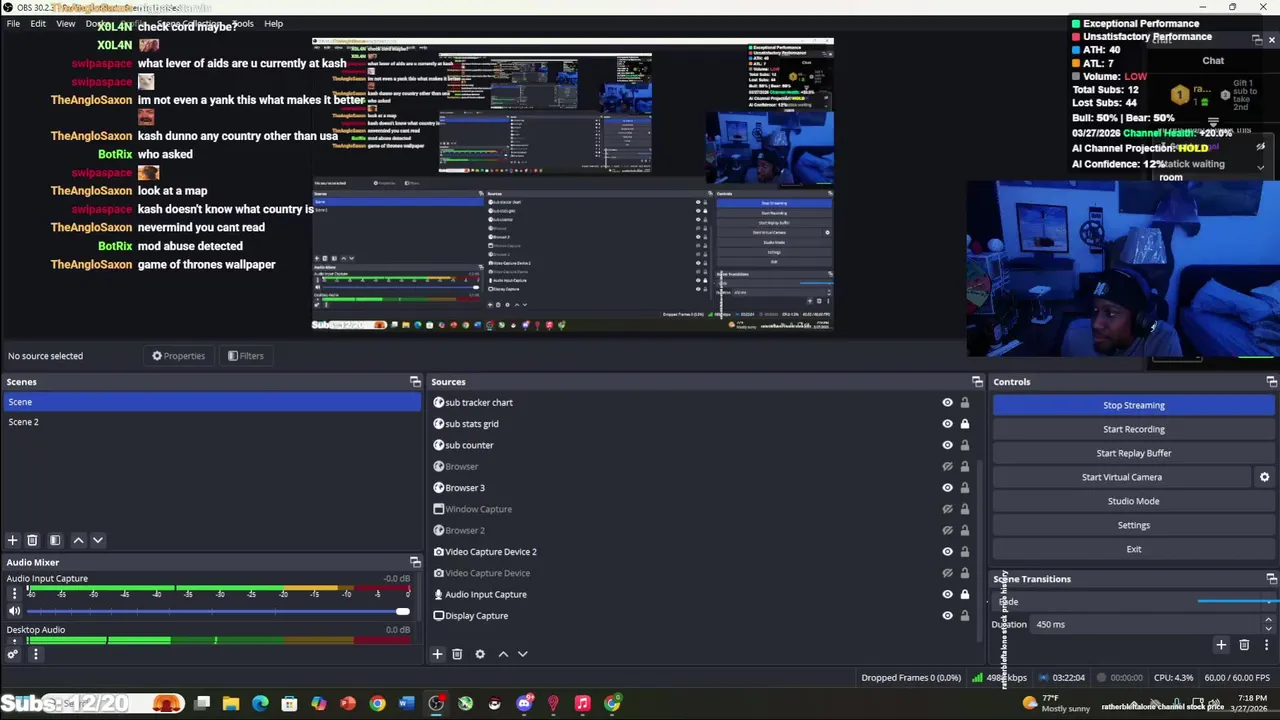1280x720 pixels.
Task: Hide the Display Capture source
Action: point(947,616)
